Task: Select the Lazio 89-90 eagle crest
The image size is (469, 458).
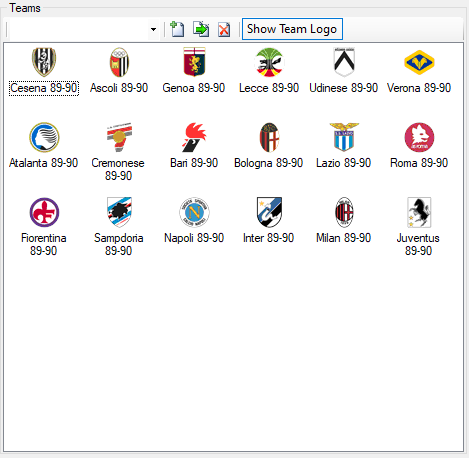Action: pyautogui.click(x=344, y=137)
